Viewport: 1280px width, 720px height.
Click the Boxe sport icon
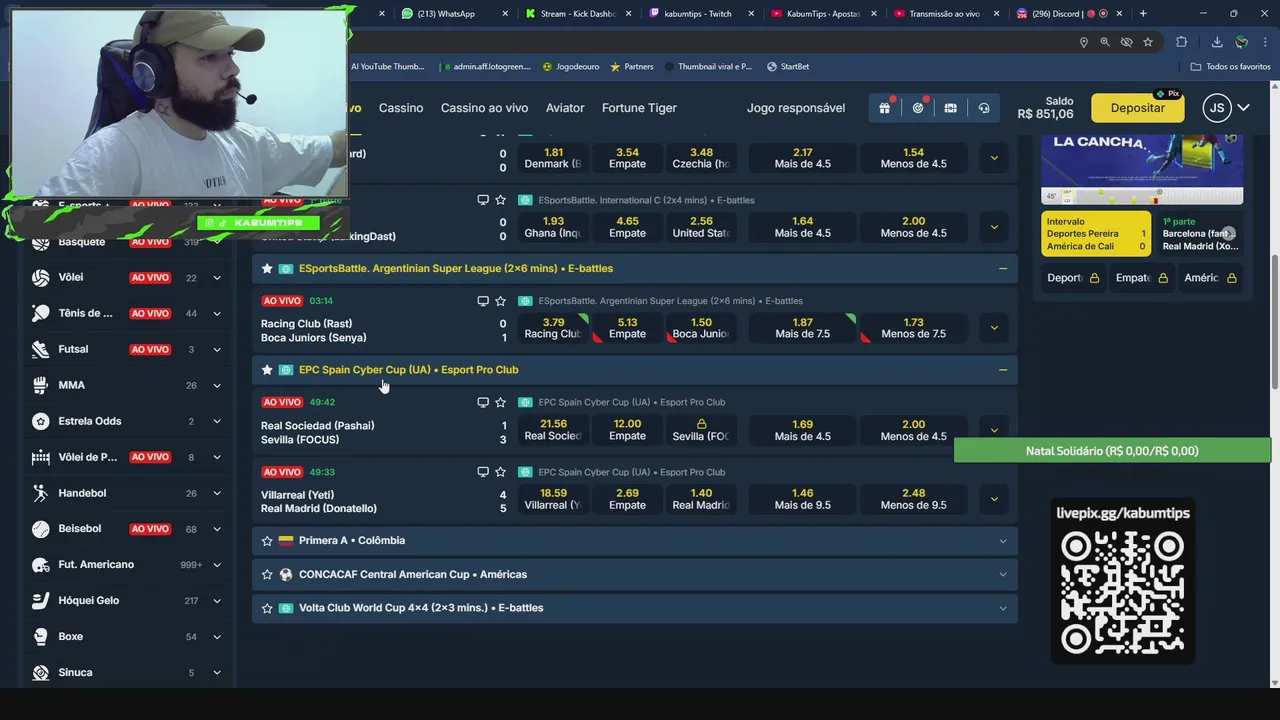pos(40,637)
